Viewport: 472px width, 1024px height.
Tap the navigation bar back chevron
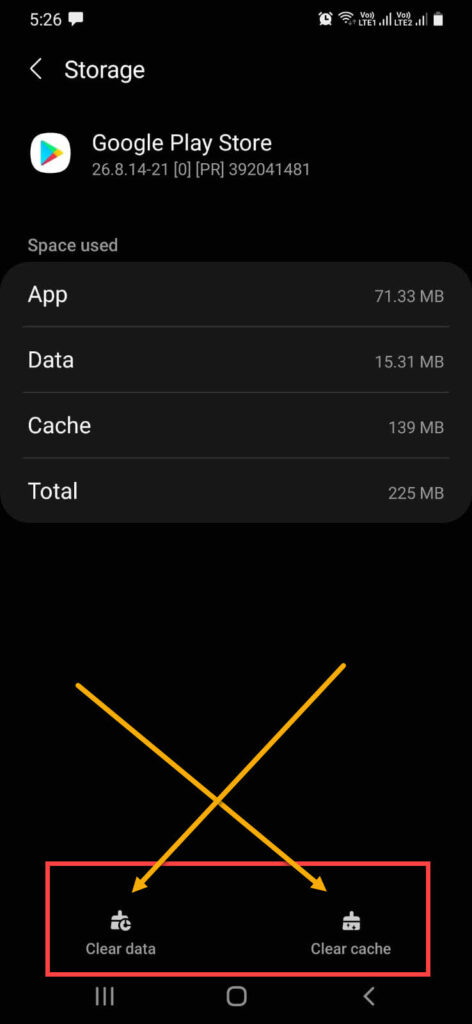[369, 996]
